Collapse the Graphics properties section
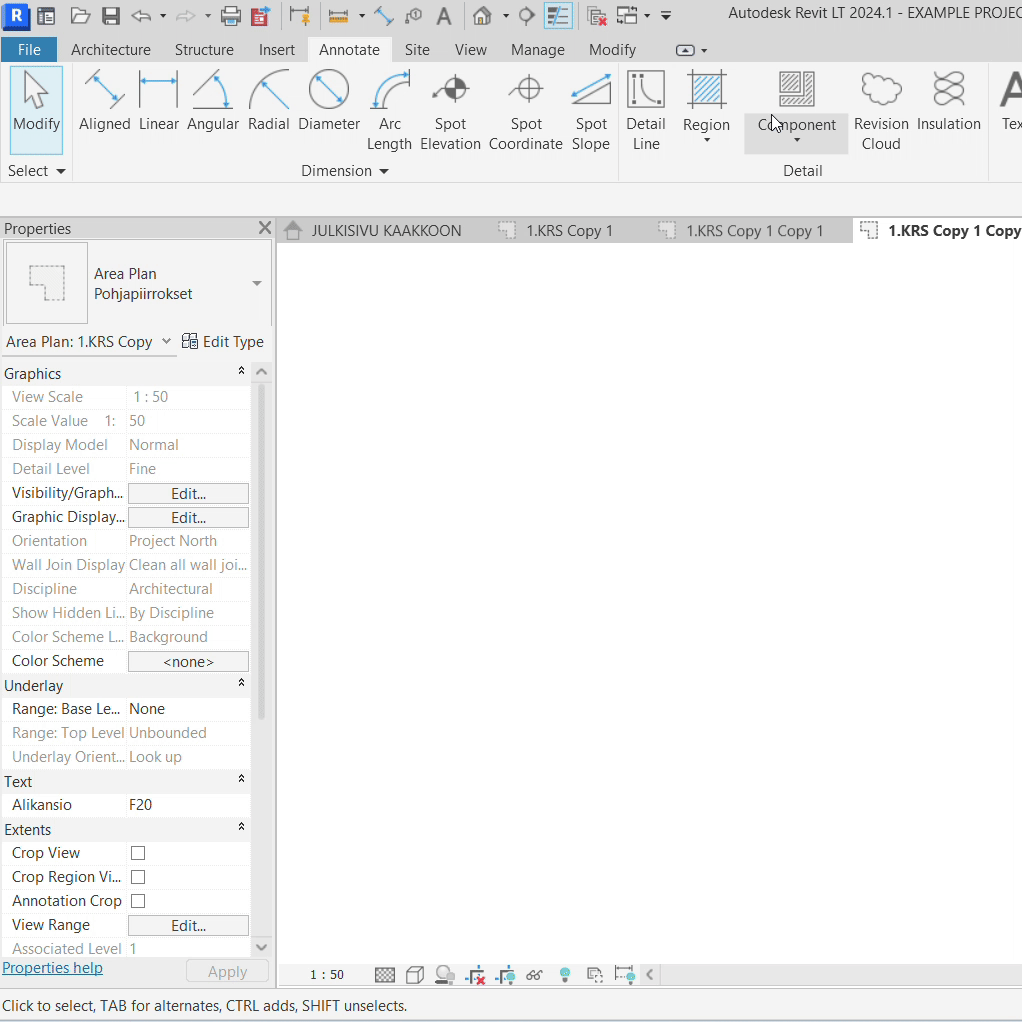 (241, 373)
